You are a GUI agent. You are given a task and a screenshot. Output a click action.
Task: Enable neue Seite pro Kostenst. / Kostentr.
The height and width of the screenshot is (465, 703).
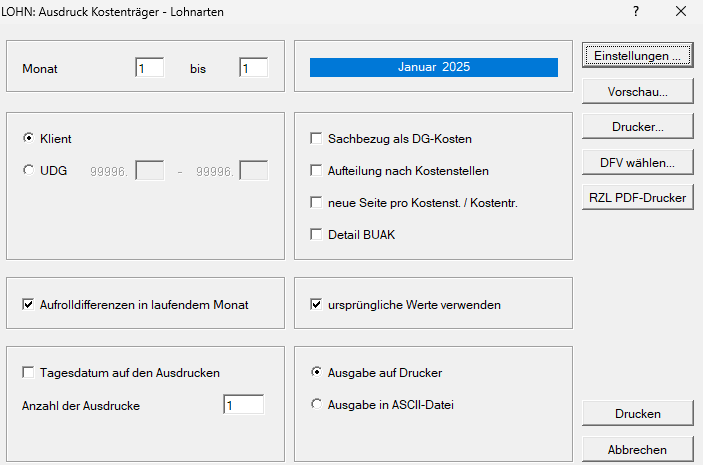[317, 203]
